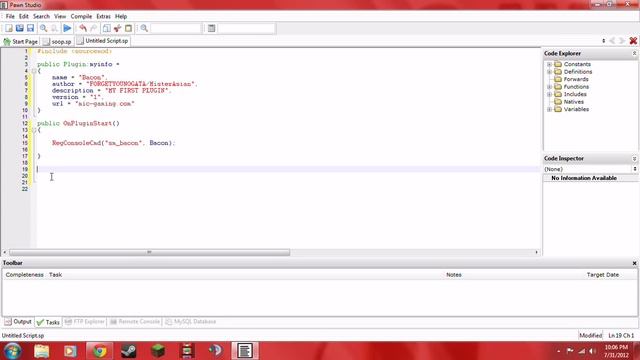Expand the Functions tree node

549,87
